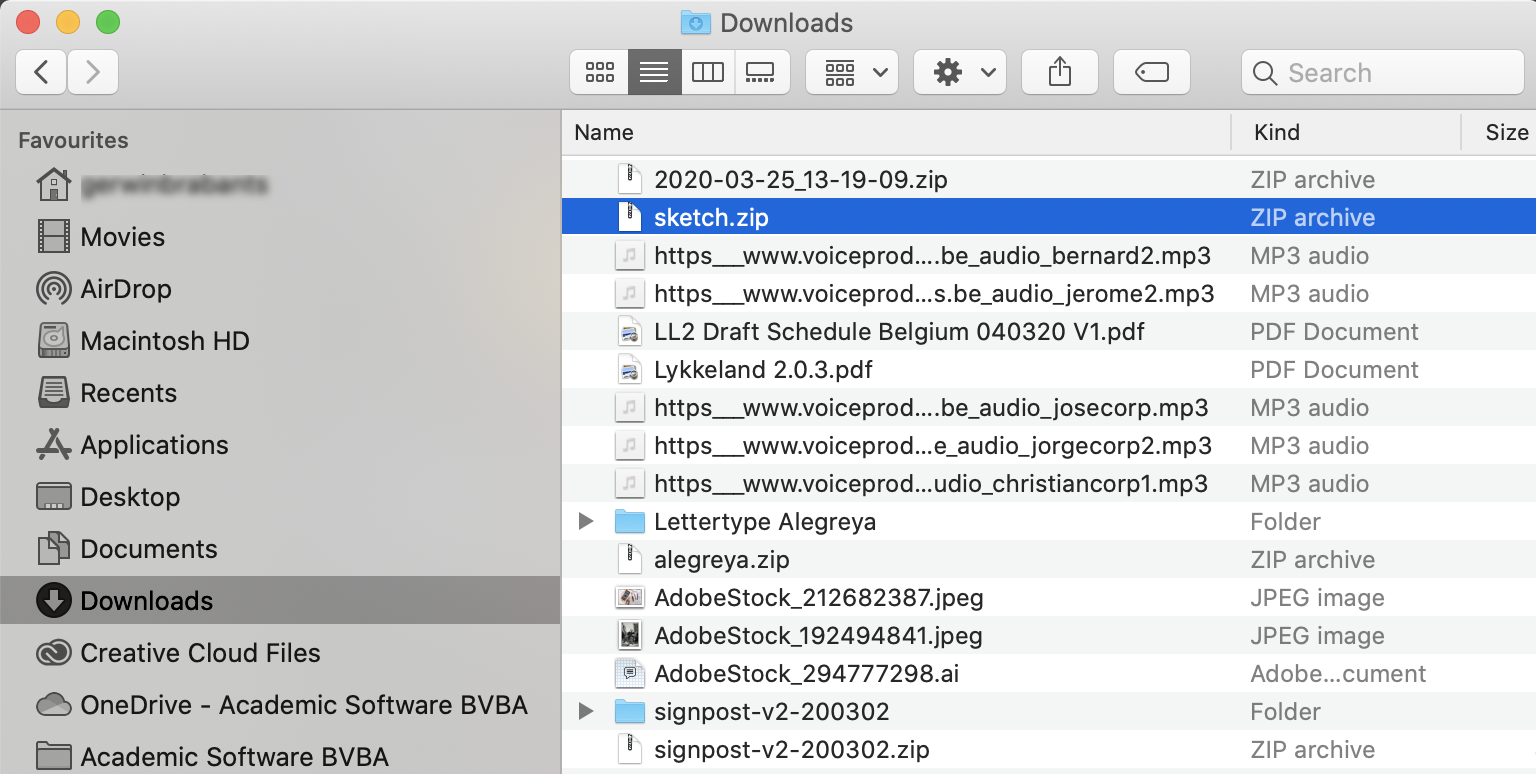1536x774 pixels.
Task: Click the alegreya.zip archive icon
Action: pos(629,560)
